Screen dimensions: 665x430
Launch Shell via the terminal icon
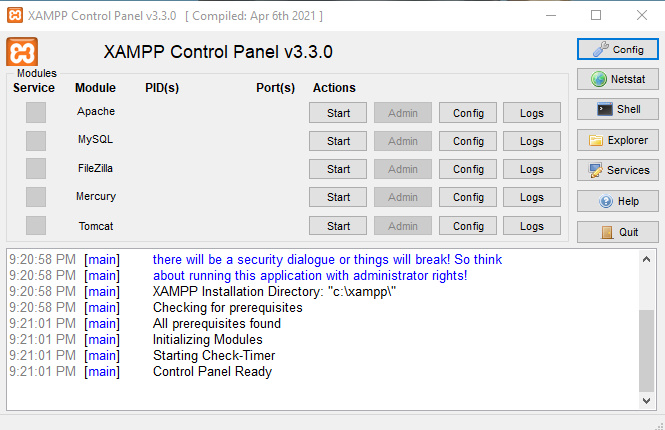(x=617, y=109)
